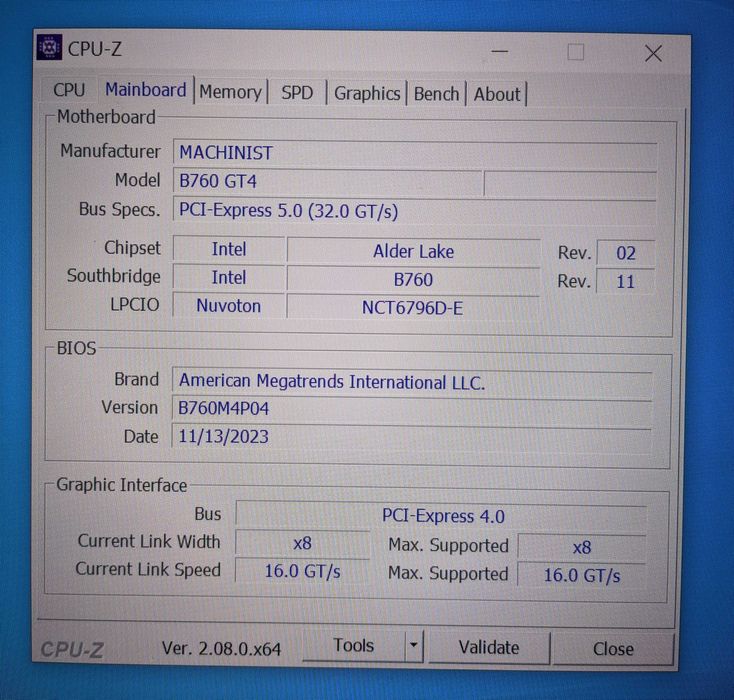734x700 pixels.
Task: Click the Nuvoton LPCIO value
Action: (229, 306)
